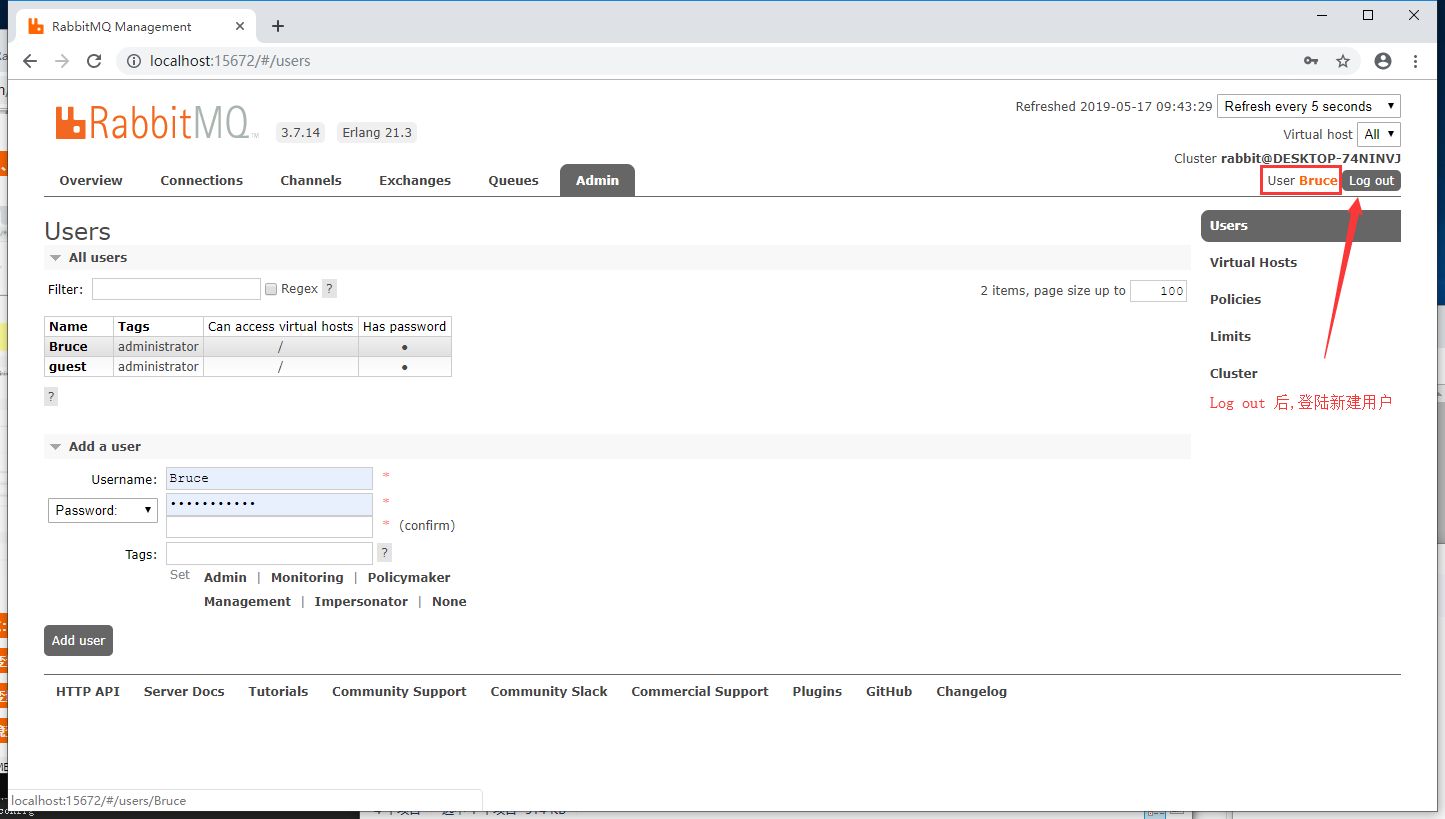Open help icon next to Regex
Image resolution: width=1445 pixels, height=819 pixels.
tap(329, 289)
